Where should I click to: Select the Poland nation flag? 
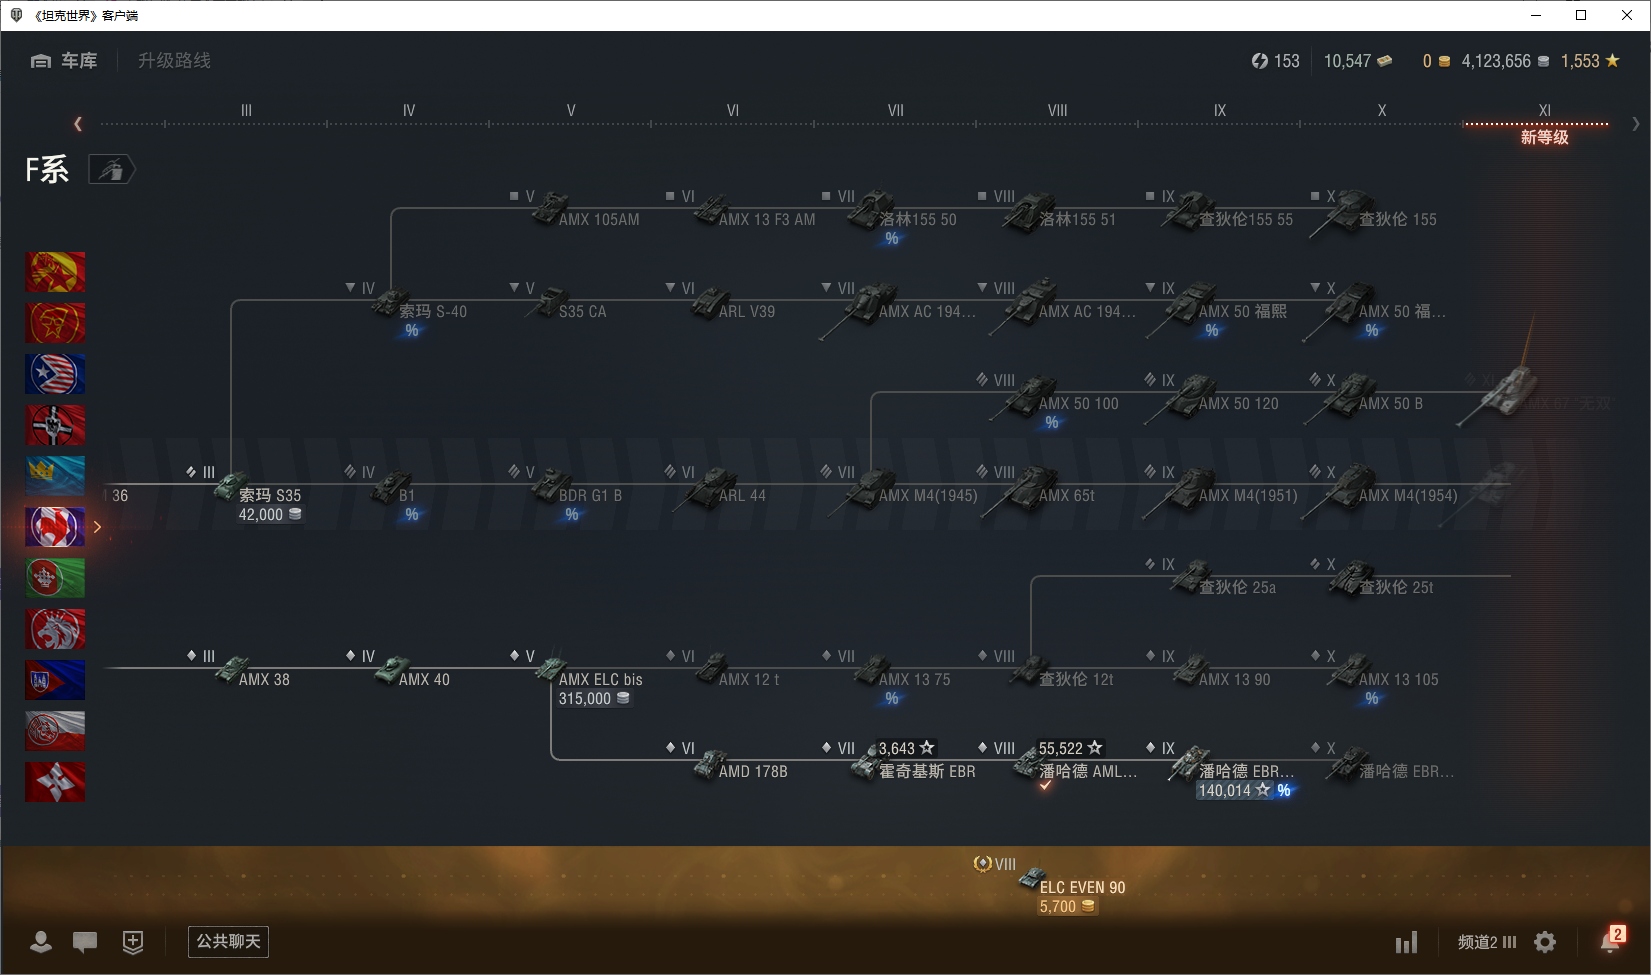pyautogui.click(x=55, y=731)
